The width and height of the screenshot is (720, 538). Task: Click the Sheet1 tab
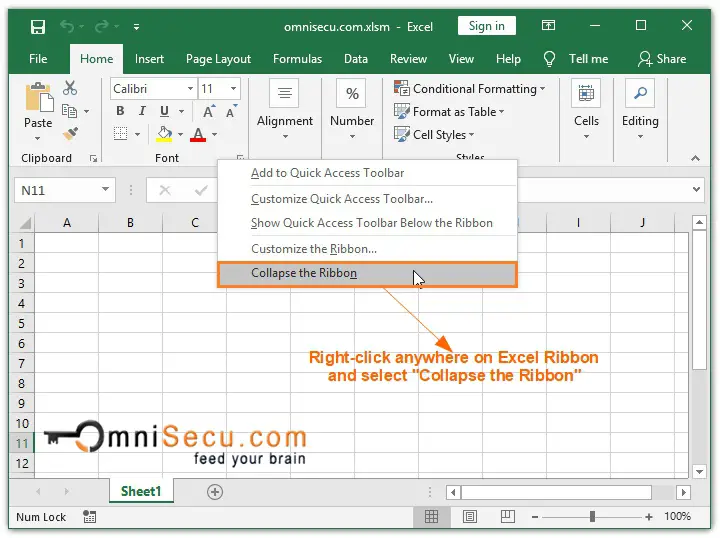(x=141, y=491)
